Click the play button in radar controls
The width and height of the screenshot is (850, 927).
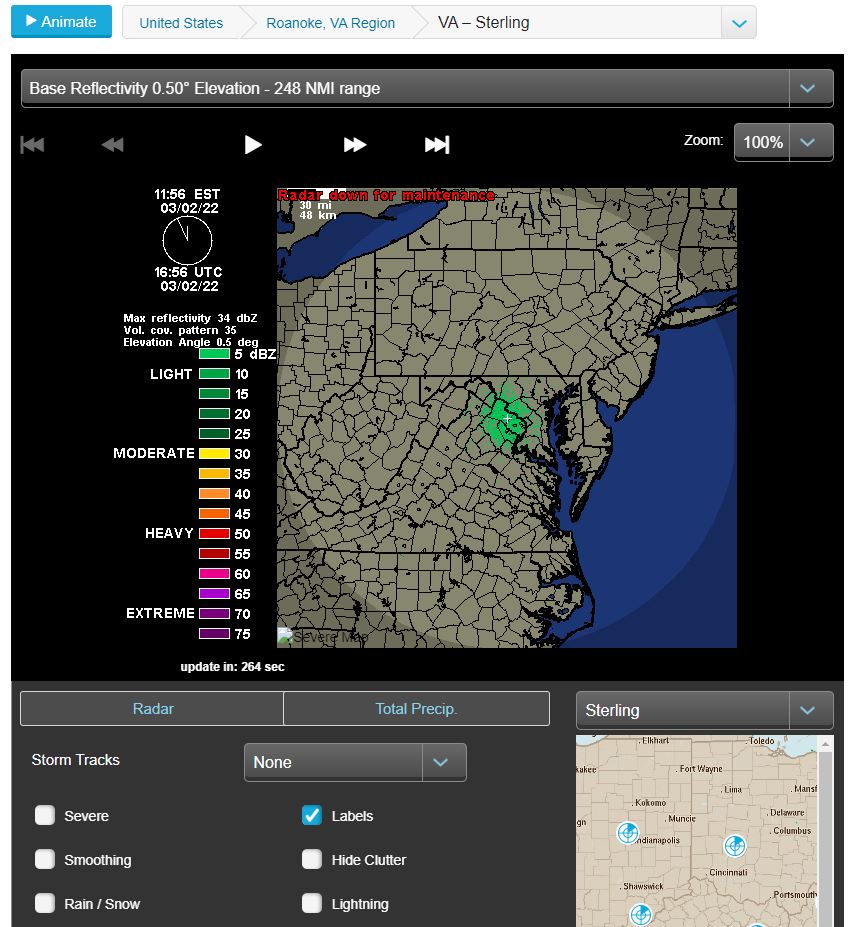253,145
